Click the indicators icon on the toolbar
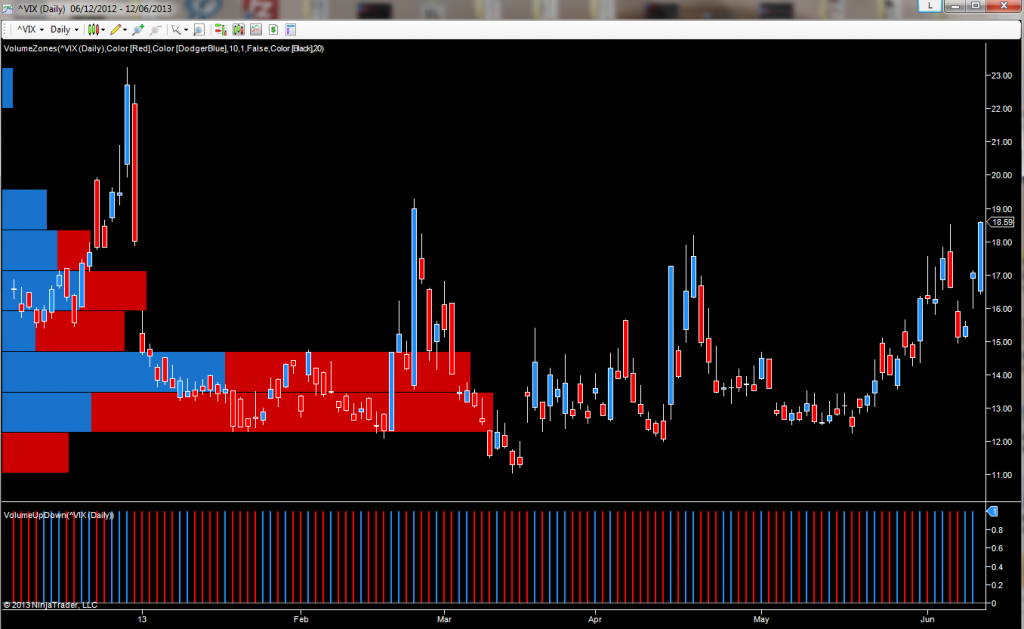The height and width of the screenshot is (629, 1024). click(x=218, y=29)
